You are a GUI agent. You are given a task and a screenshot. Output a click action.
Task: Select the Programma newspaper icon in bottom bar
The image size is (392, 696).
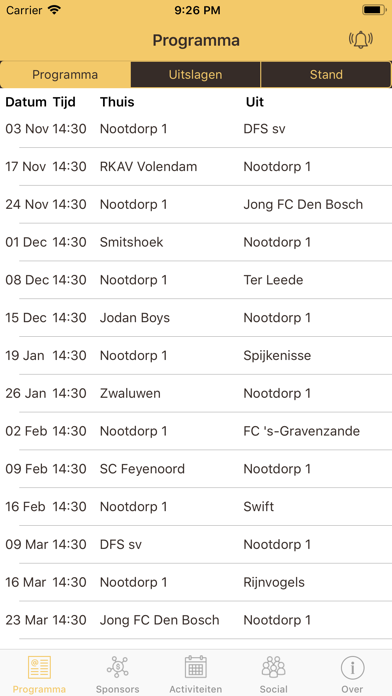(39, 667)
